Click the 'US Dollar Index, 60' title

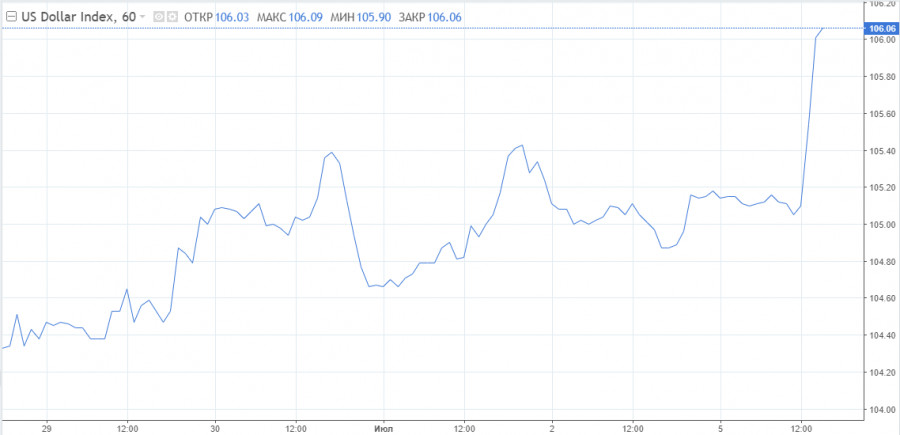(79, 17)
